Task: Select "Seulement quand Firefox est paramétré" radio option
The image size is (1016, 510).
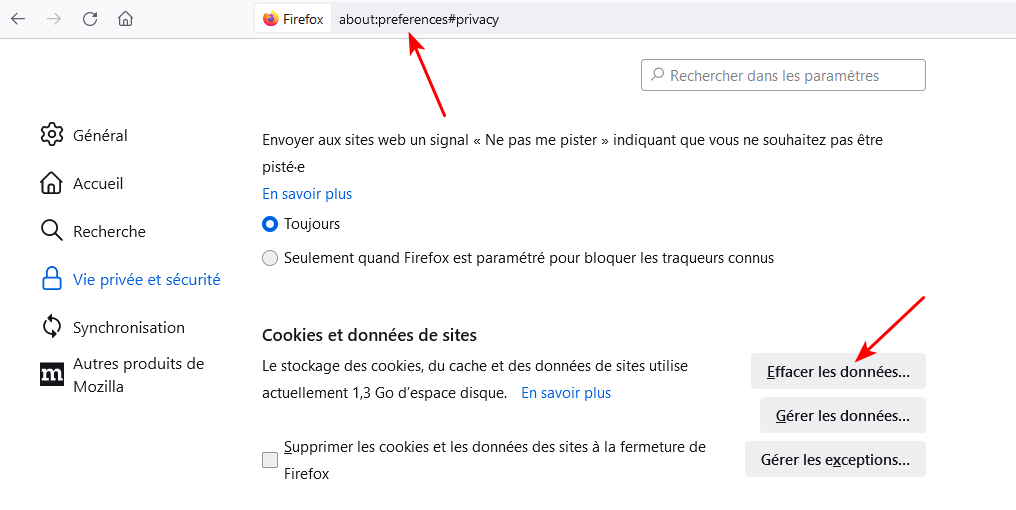Action: click(x=270, y=258)
